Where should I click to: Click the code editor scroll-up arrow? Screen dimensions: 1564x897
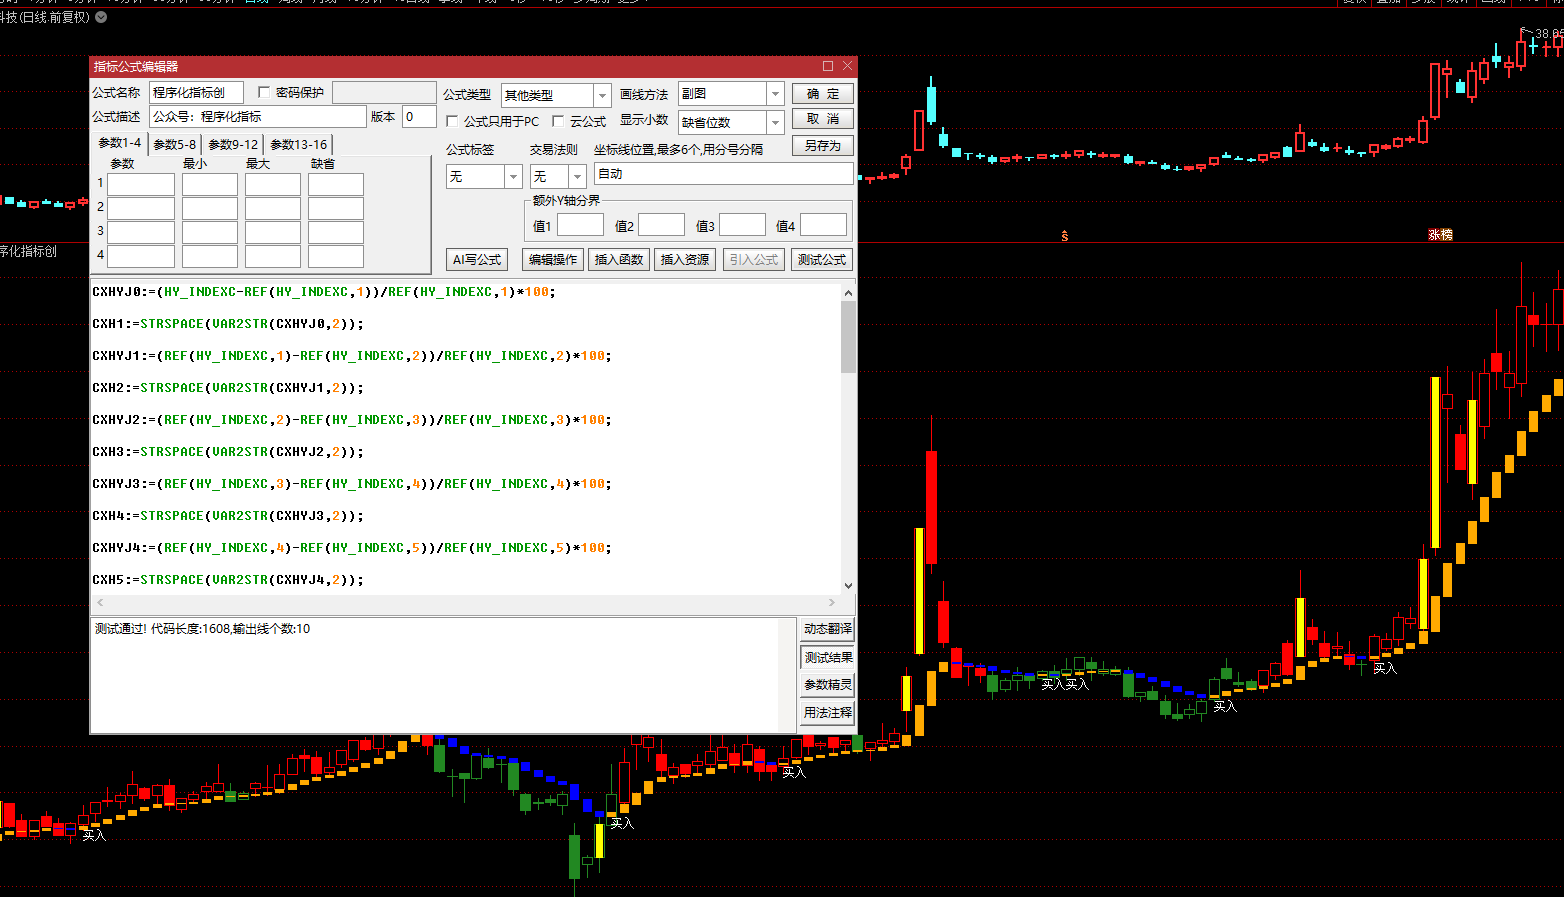click(x=848, y=293)
